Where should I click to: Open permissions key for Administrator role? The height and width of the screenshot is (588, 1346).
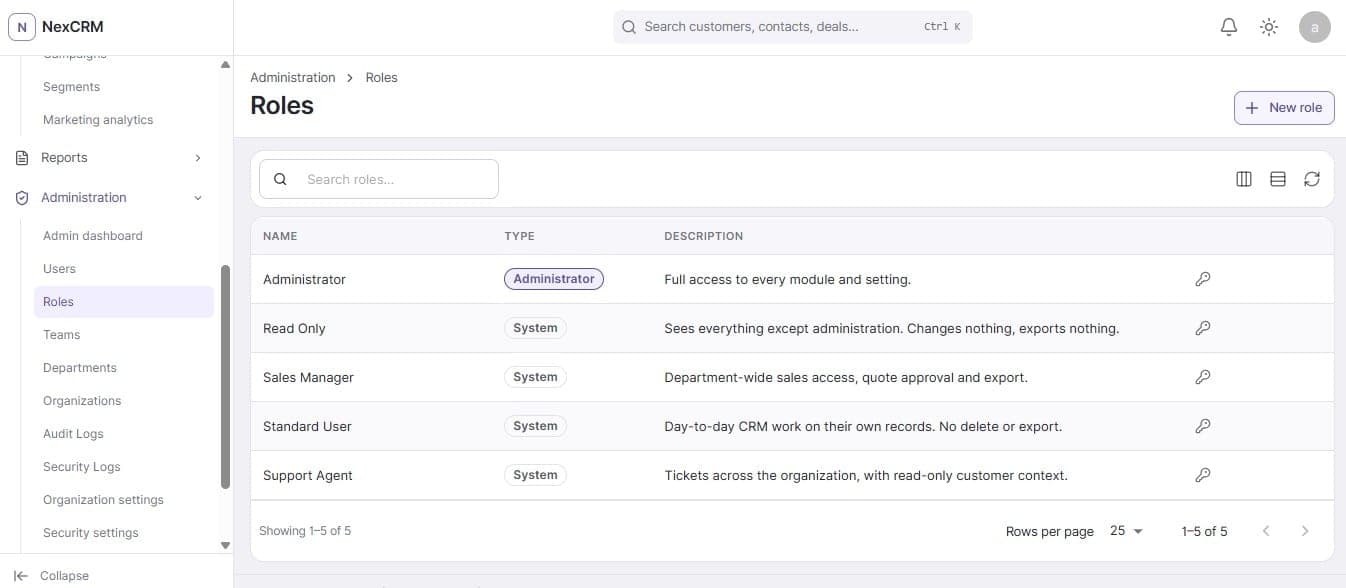point(1203,279)
